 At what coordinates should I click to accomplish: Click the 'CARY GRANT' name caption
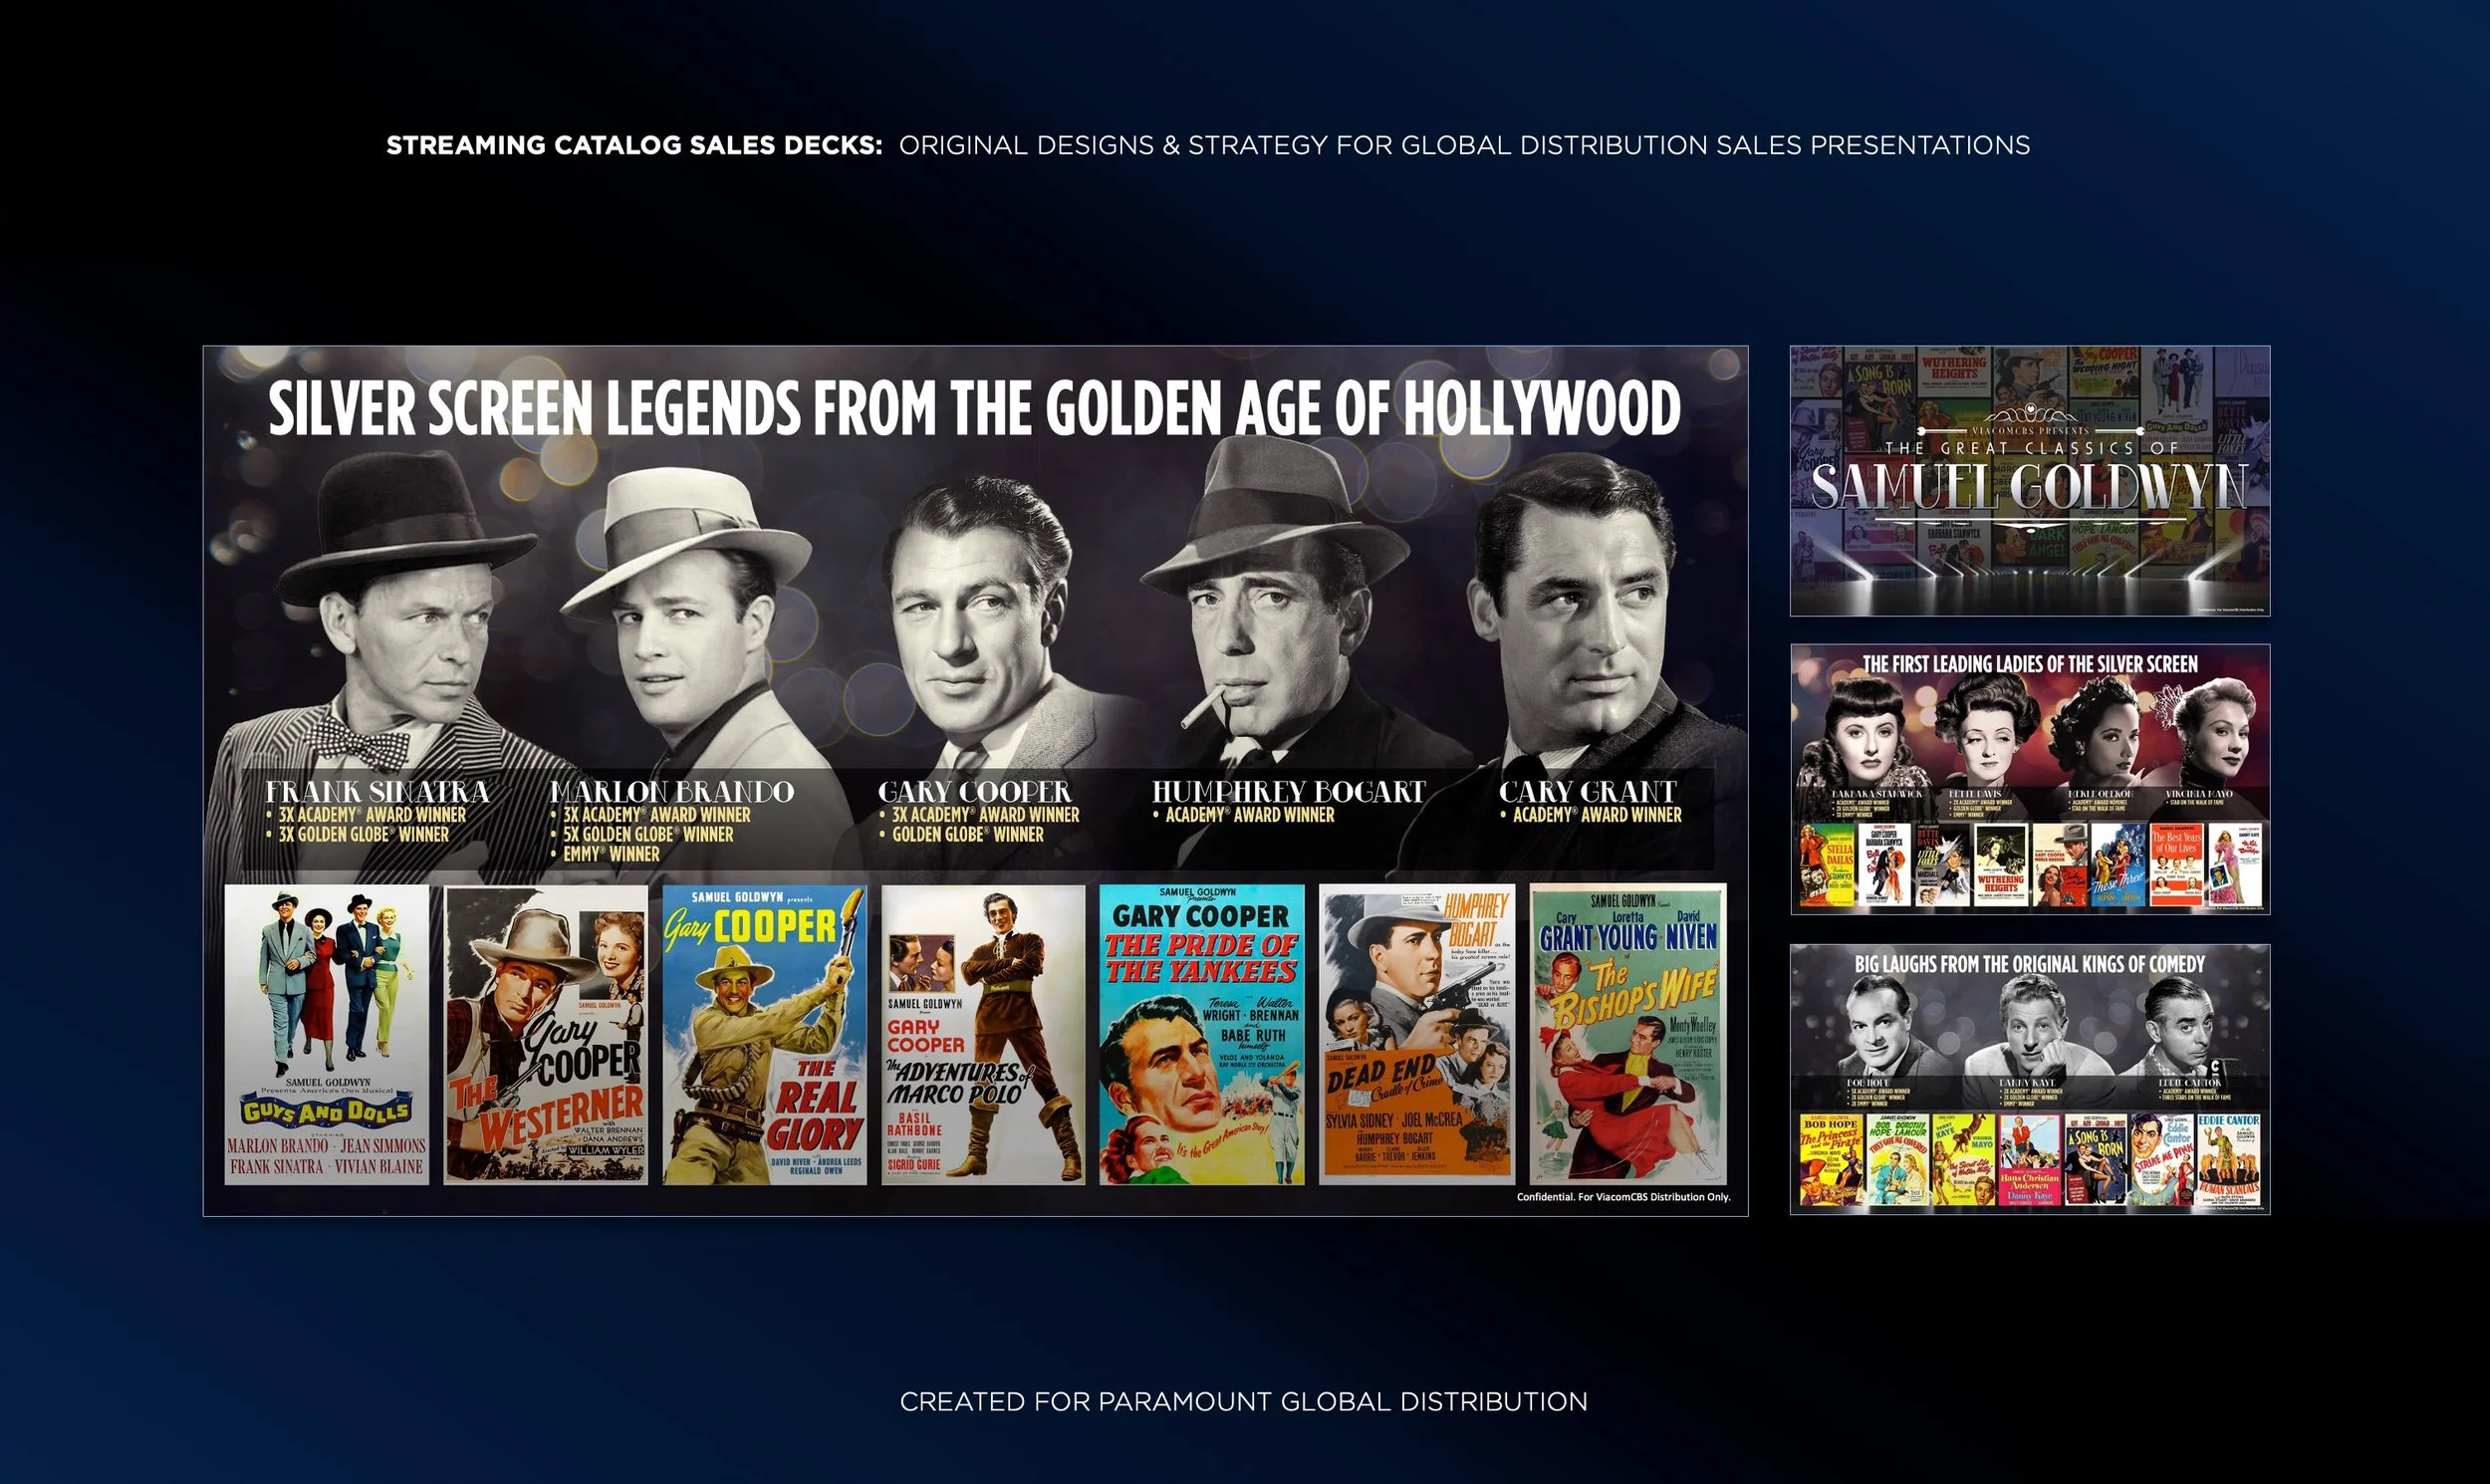click(x=1587, y=792)
